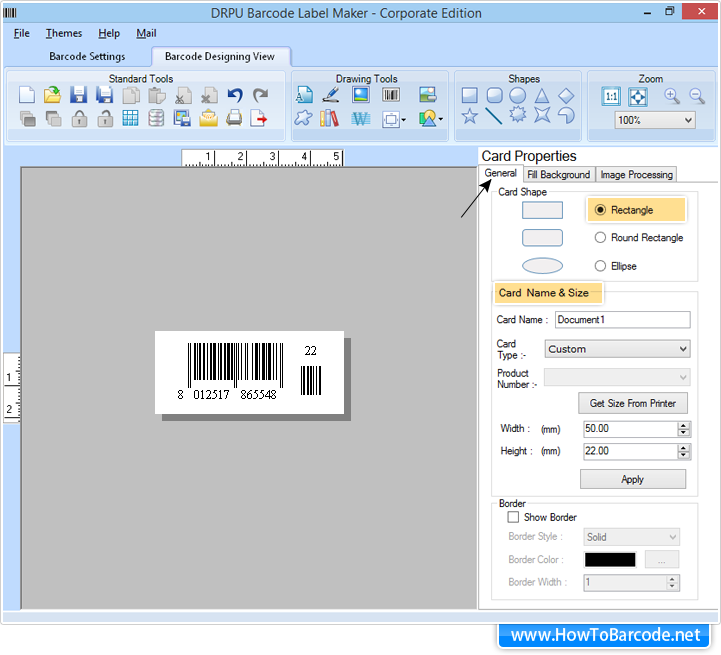Zoom out with magnifier minus
The image size is (721, 655).
(x=697, y=96)
